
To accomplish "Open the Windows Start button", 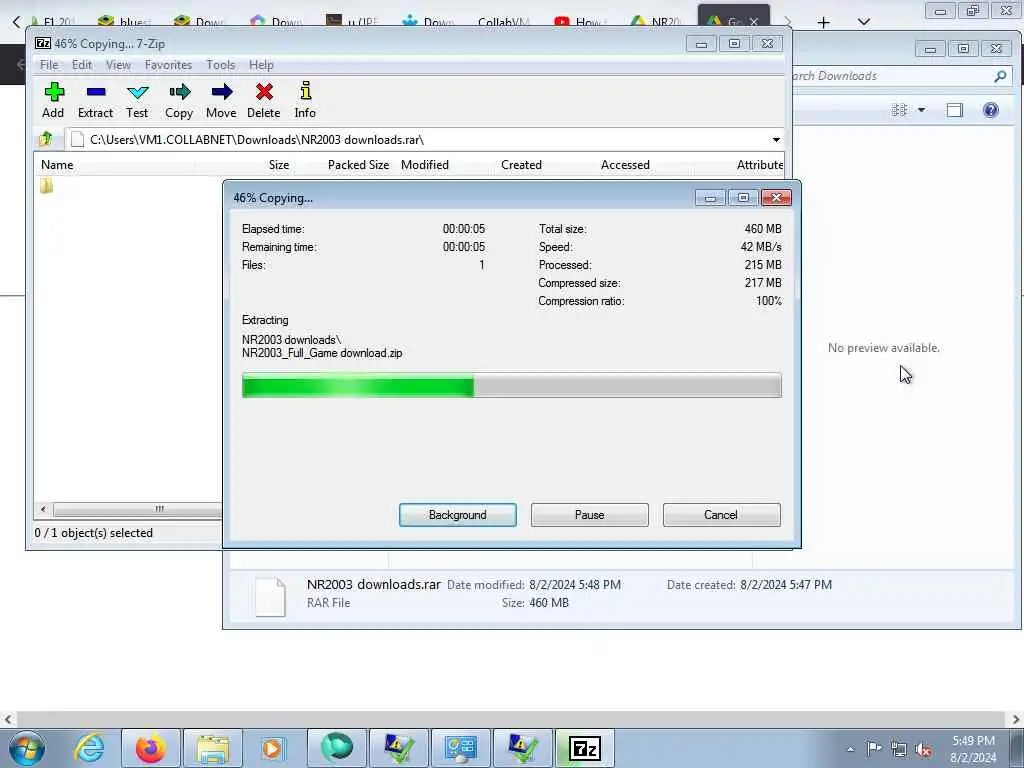I will (26, 748).
